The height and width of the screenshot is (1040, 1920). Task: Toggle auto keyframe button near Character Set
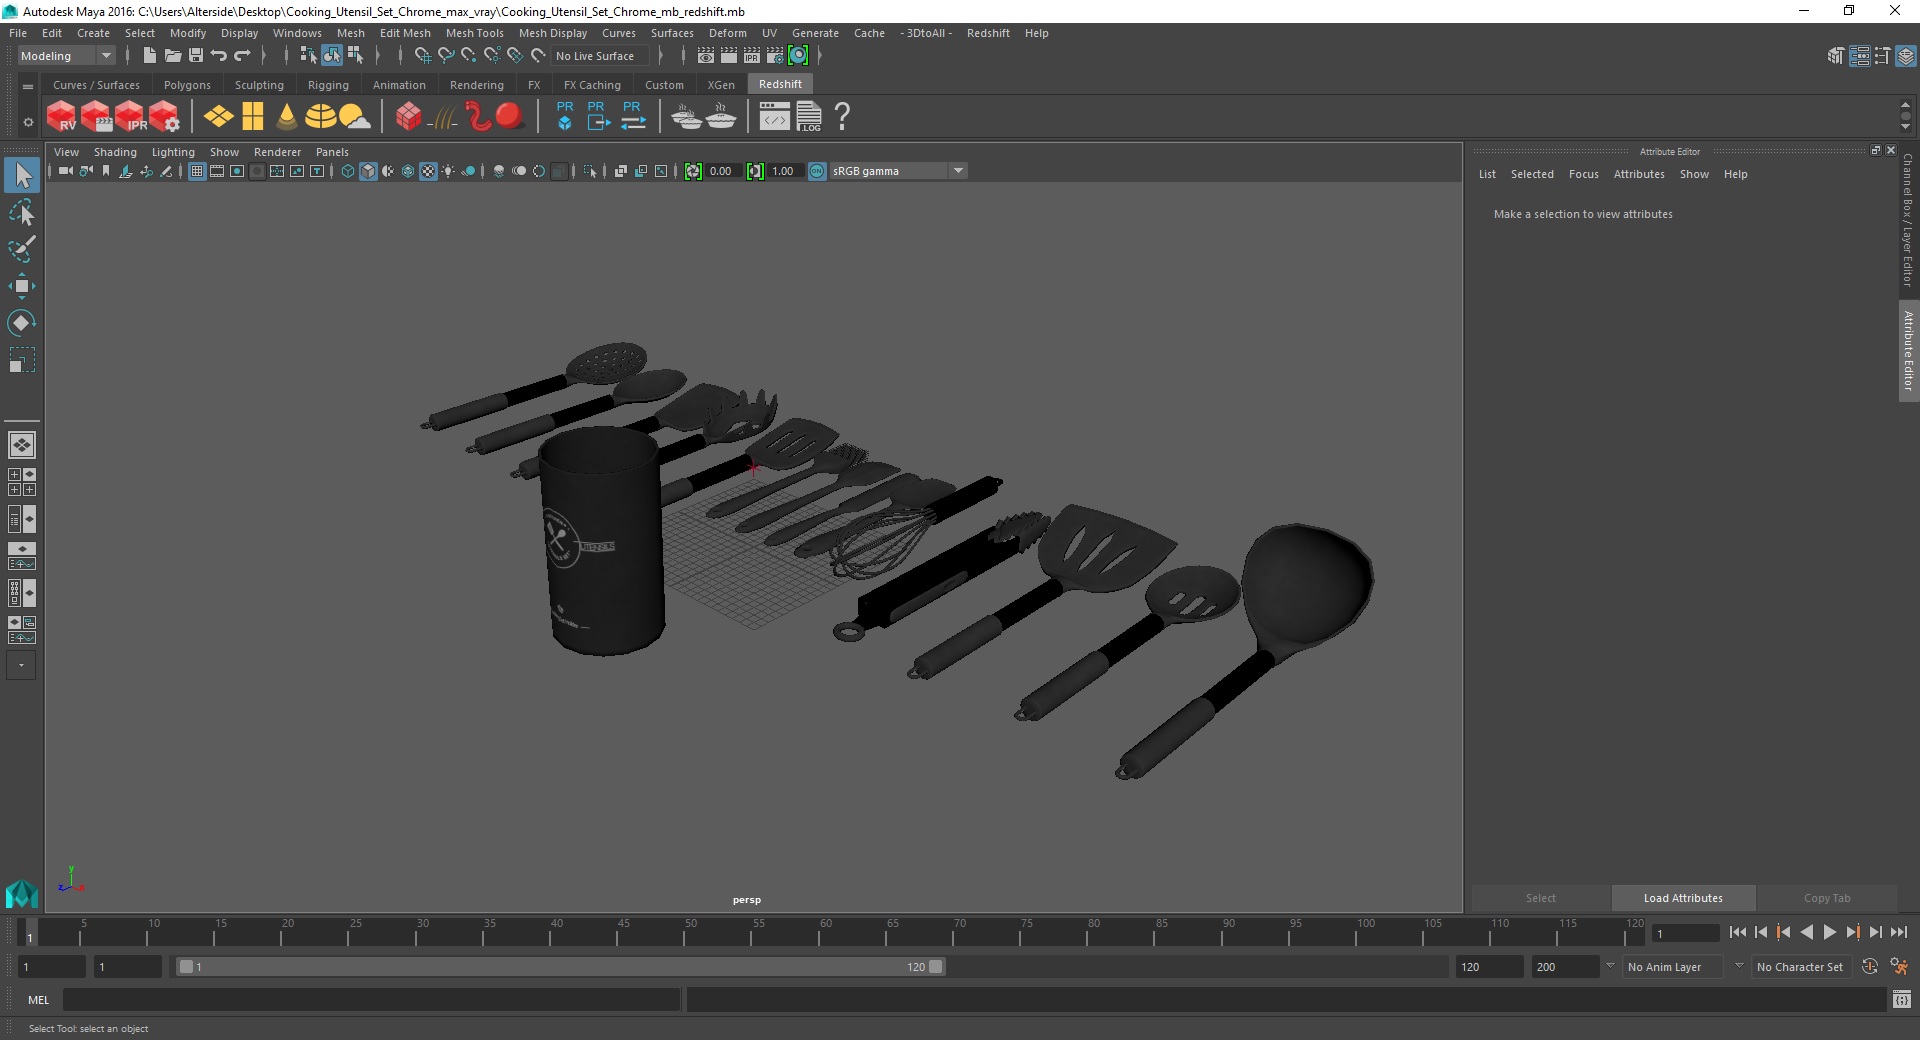pos(1870,967)
